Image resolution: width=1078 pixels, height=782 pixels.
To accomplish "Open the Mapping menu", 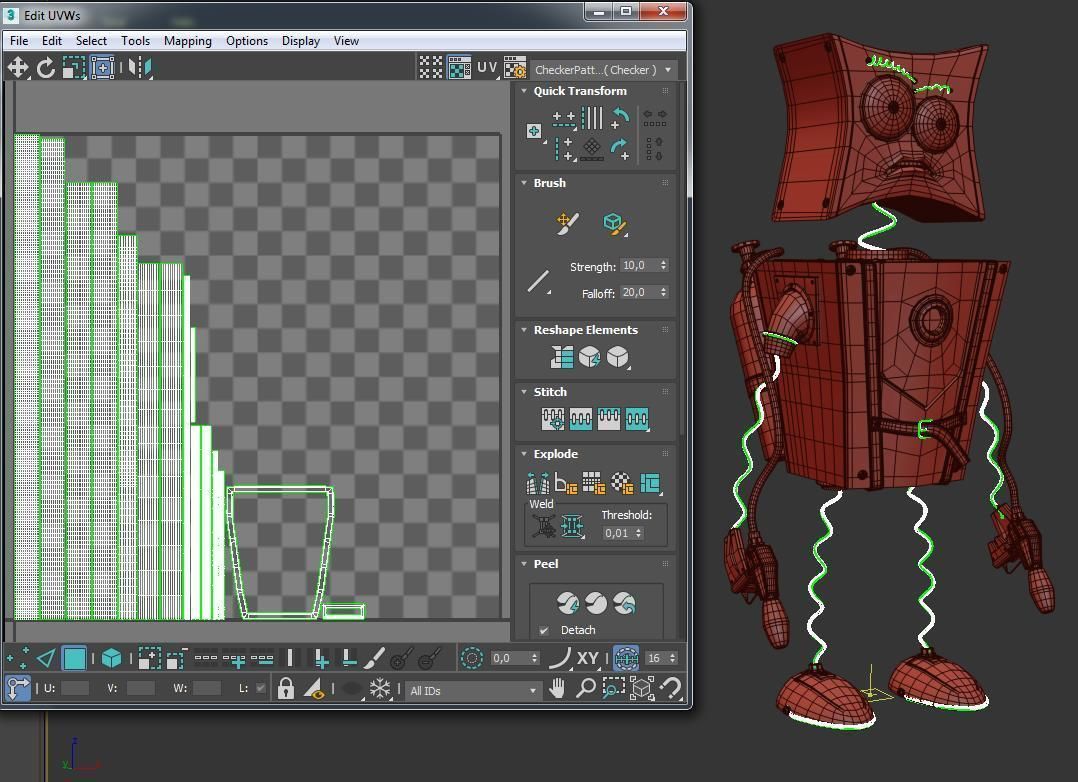I will point(187,41).
